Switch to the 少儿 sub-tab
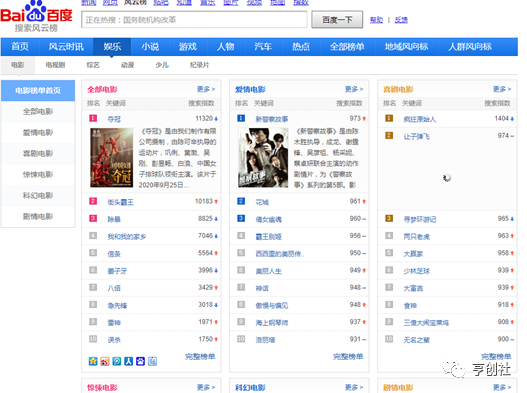The width and height of the screenshot is (527, 393). (162, 65)
